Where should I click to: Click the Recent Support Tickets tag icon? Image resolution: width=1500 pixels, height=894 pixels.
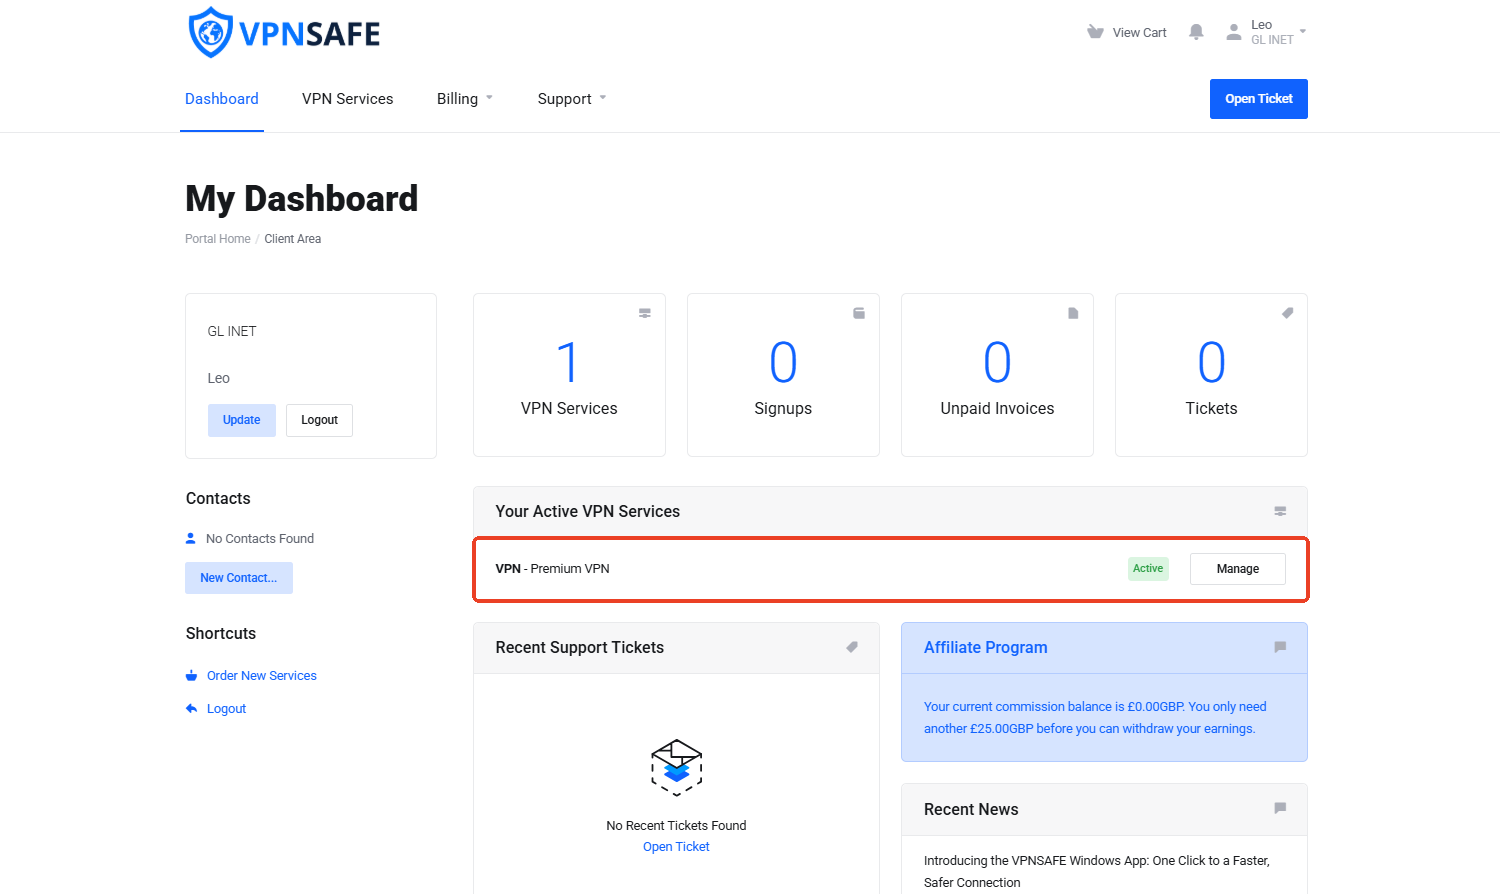852,647
